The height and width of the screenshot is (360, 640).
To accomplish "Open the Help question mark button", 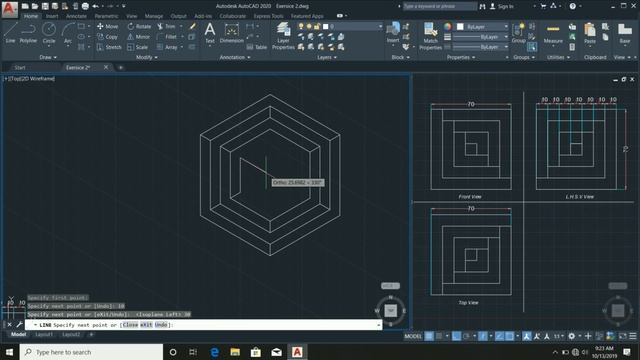I will point(573,6).
